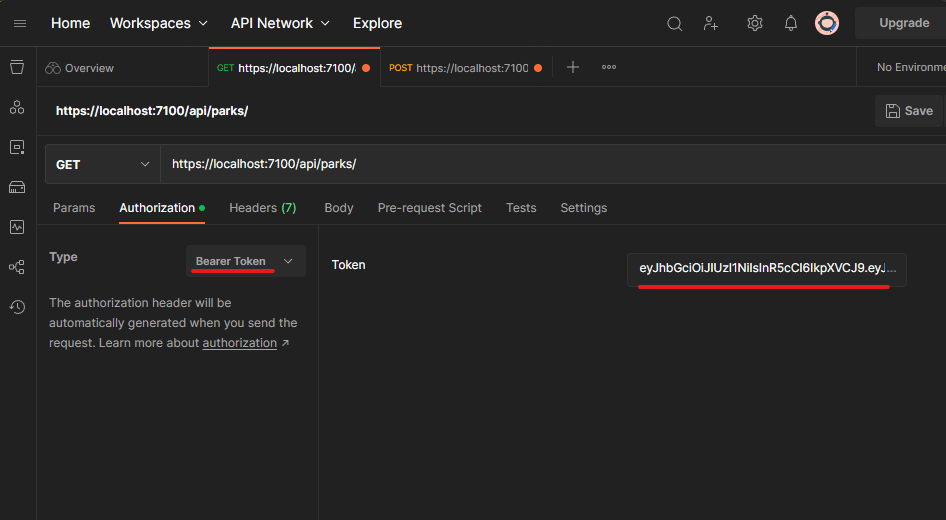946x520 pixels.
Task: Open the Body tab
Action: (339, 208)
